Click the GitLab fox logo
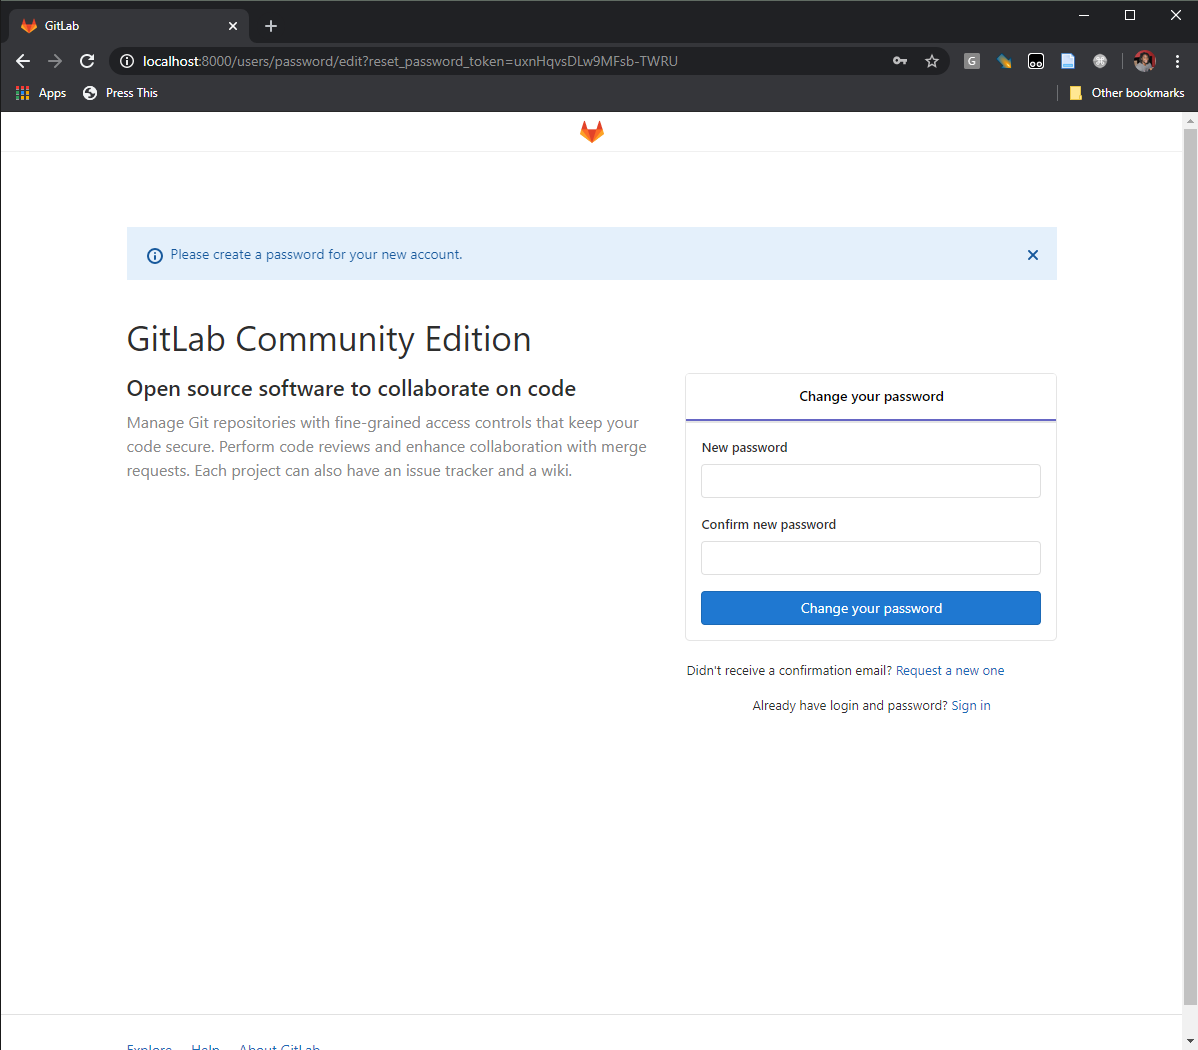This screenshot has height=1050, width=1198. click(x=591, y=131)
